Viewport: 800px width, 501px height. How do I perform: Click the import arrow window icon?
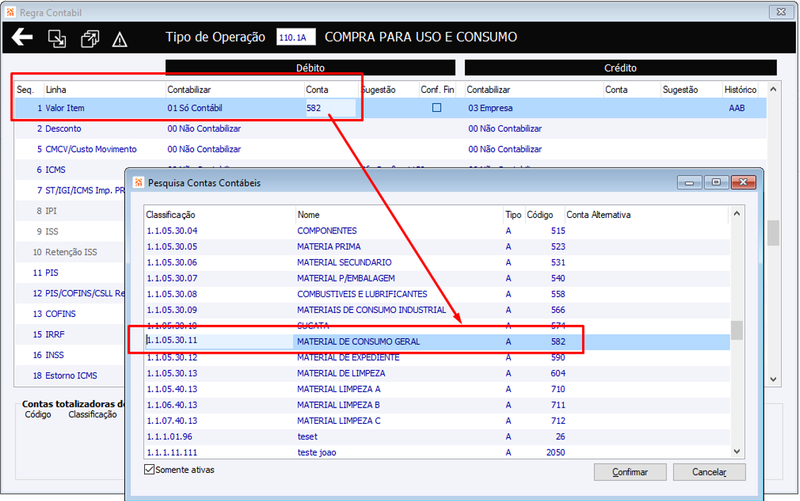tap(57, 39)
